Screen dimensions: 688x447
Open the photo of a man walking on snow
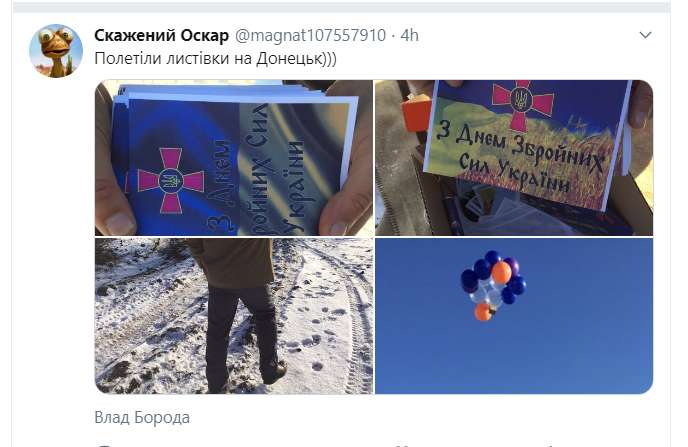233,316
